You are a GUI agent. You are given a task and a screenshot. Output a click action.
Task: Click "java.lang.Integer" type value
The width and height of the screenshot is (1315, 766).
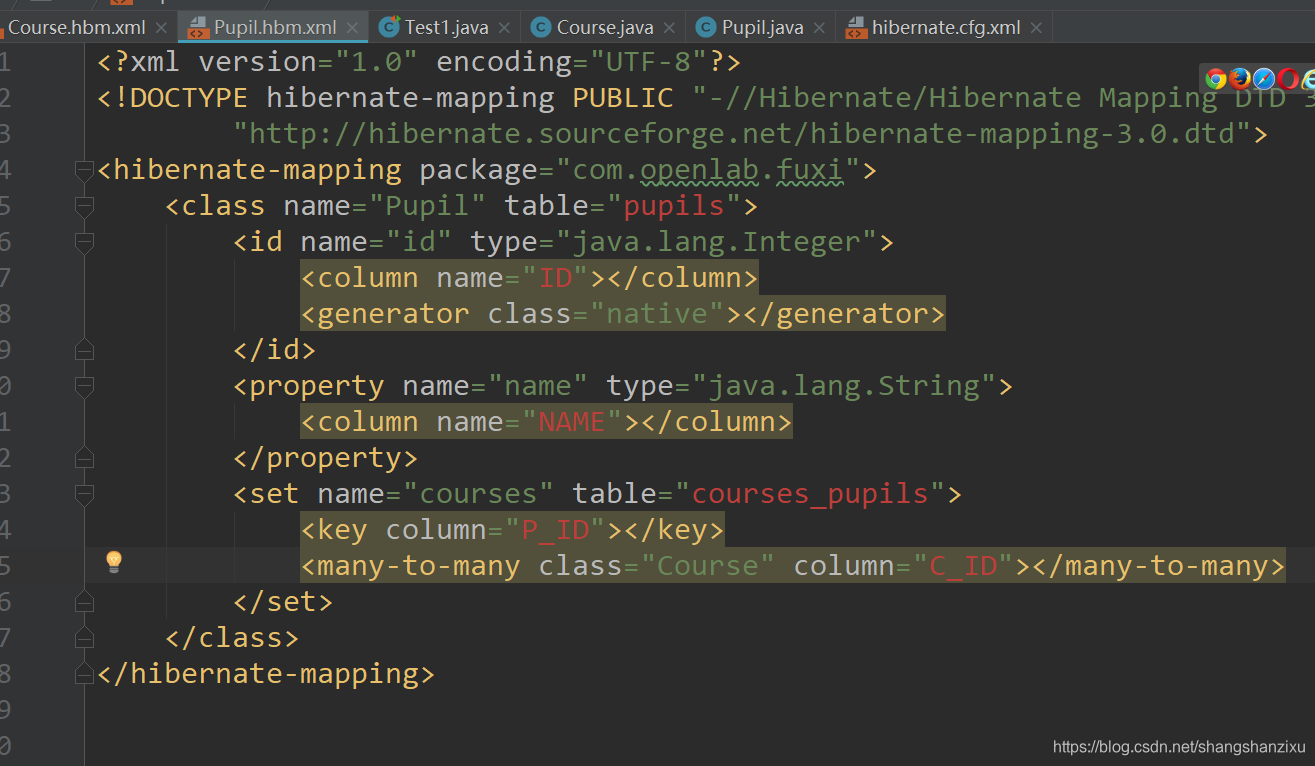click(x=716, y=242)
